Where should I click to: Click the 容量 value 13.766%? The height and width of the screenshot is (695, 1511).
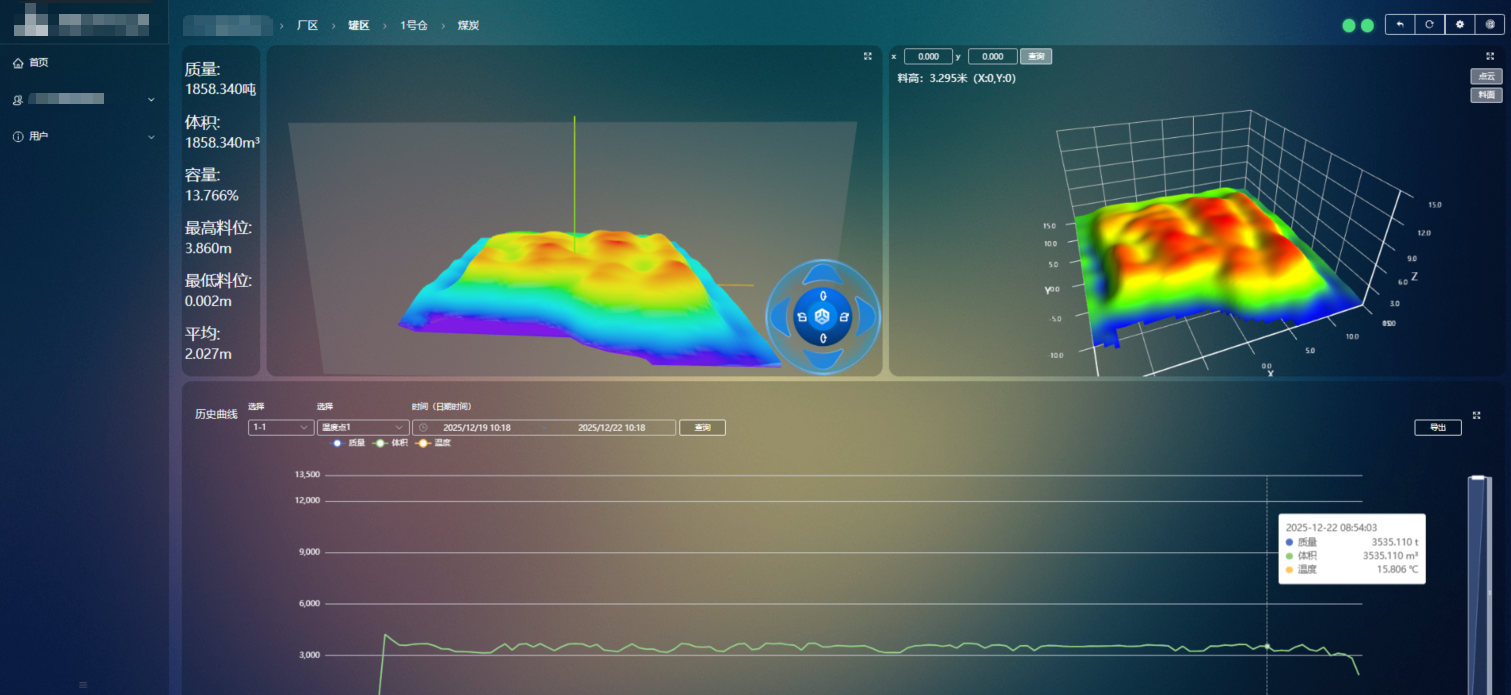212,195
